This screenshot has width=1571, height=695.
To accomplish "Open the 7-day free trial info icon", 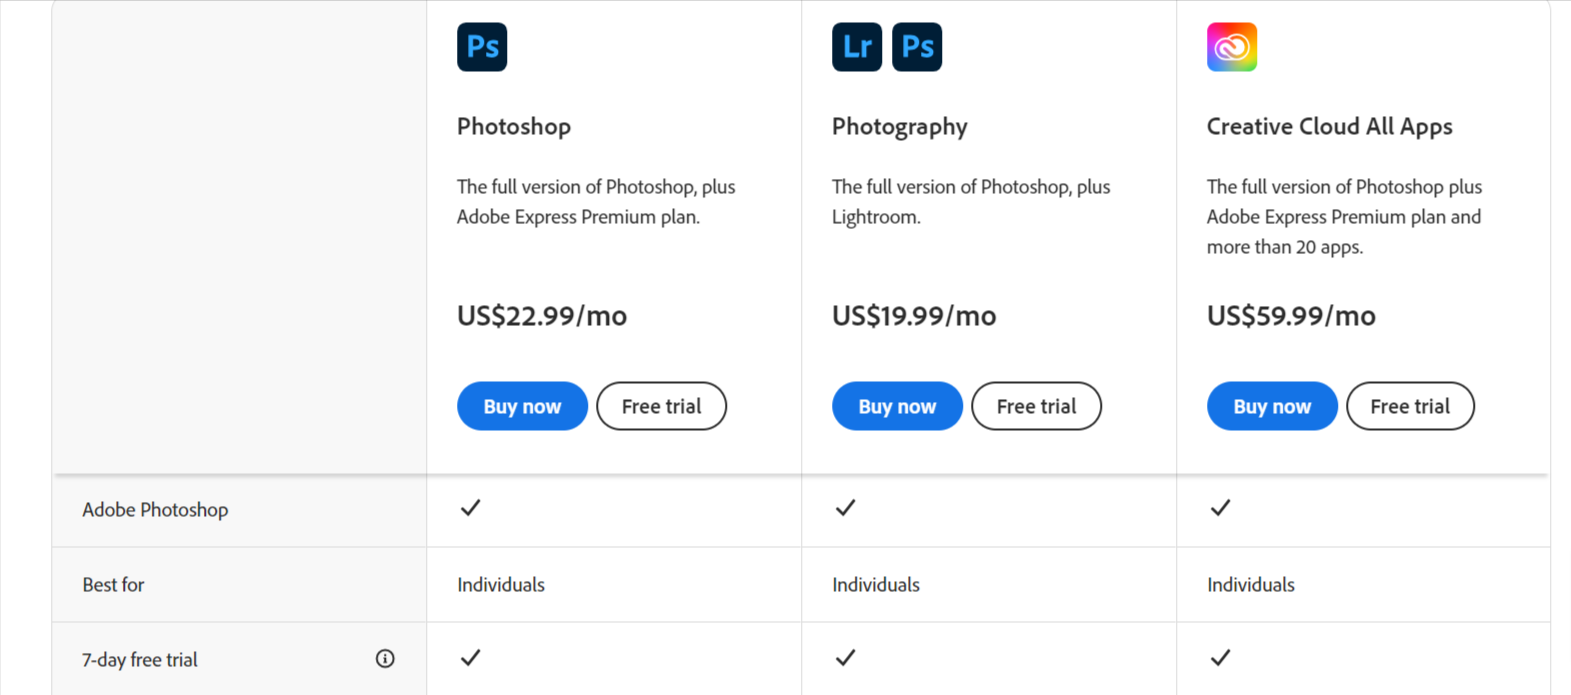I will 385,658.
